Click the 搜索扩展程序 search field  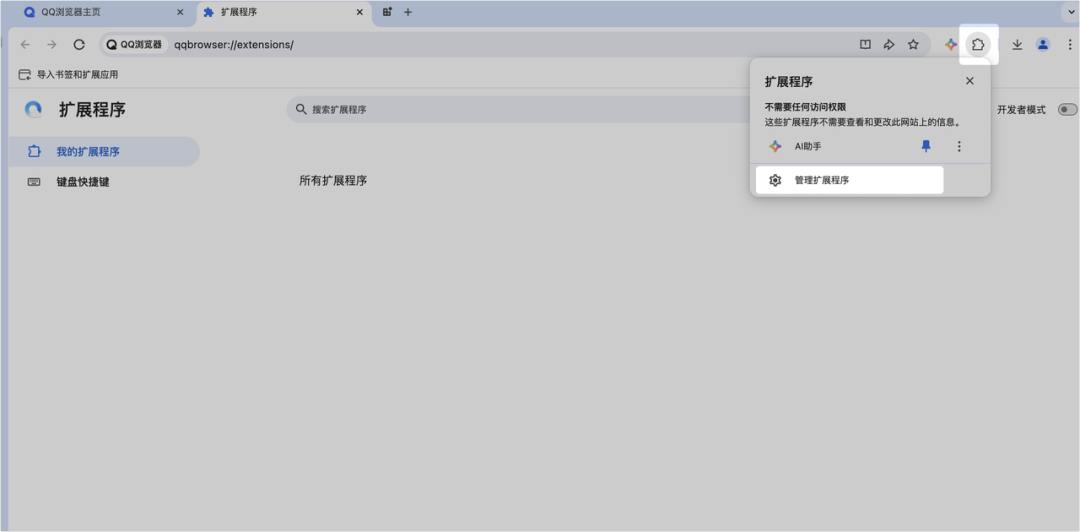click(x=517, y=110)
